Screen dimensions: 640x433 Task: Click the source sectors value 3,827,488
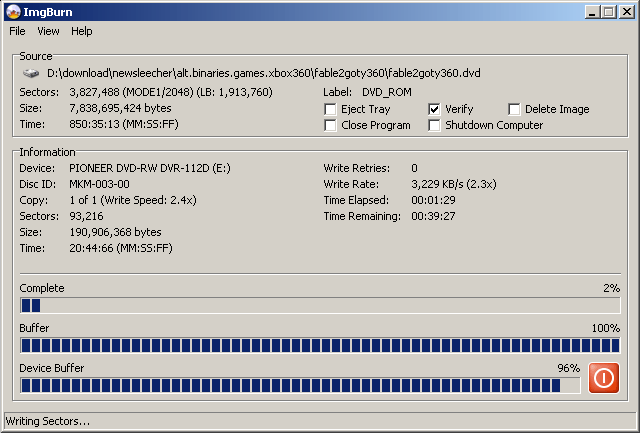pyautogui.click(x=171, y=92)
